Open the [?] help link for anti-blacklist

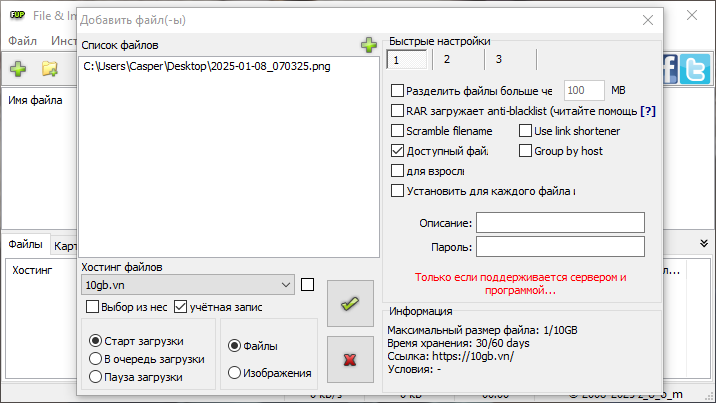[x=648, y=111]
